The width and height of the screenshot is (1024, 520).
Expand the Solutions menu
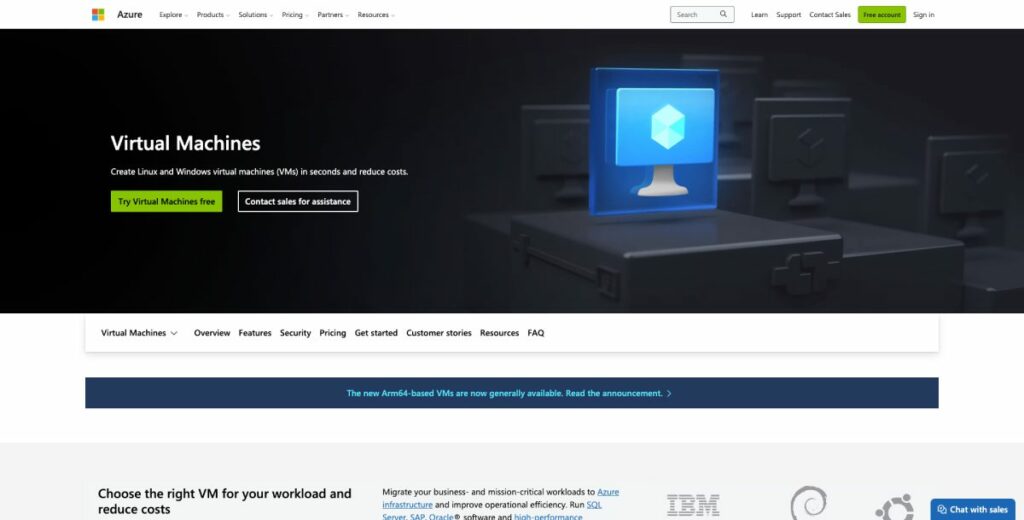(255, 14)
